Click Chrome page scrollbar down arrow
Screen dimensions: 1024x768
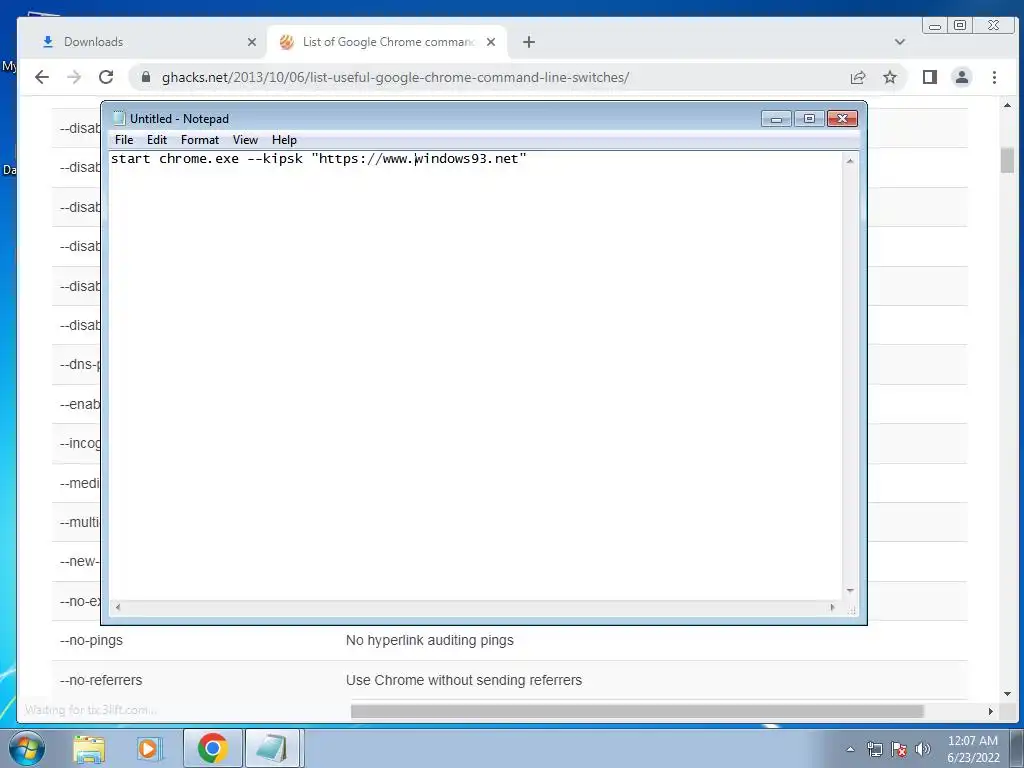tap(1007, 694)
